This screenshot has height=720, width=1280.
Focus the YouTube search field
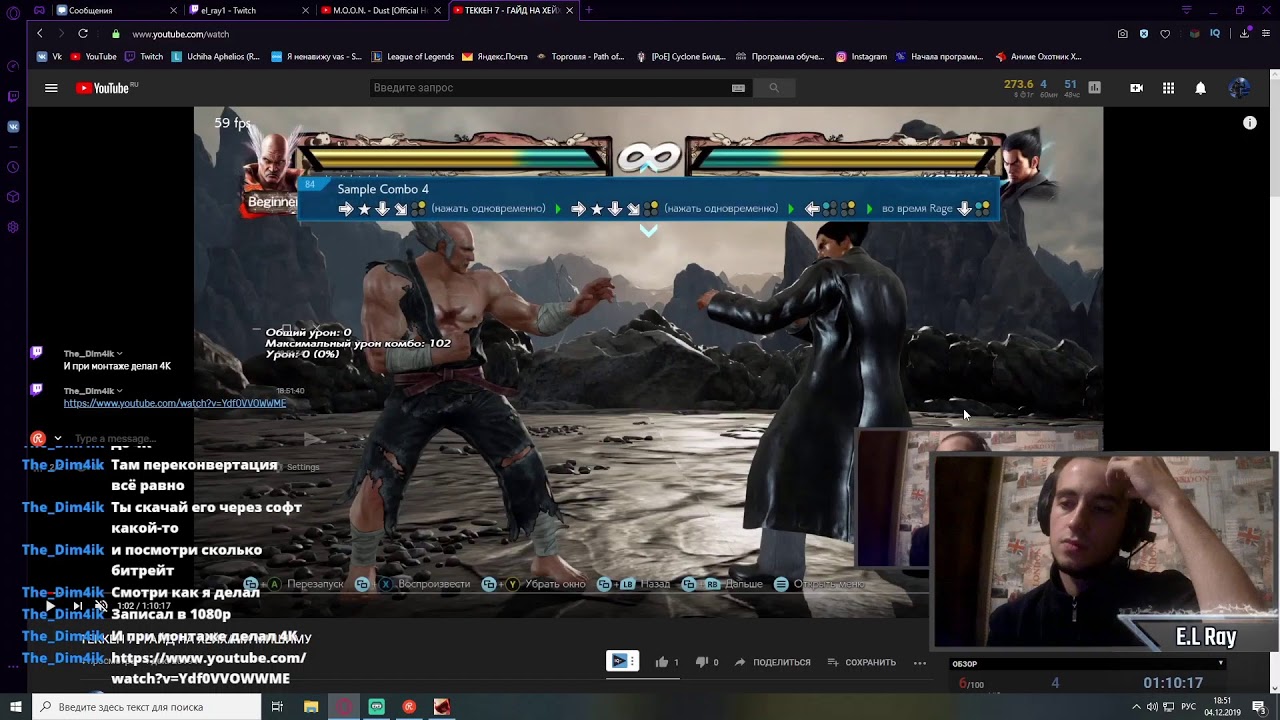(549, 88)
